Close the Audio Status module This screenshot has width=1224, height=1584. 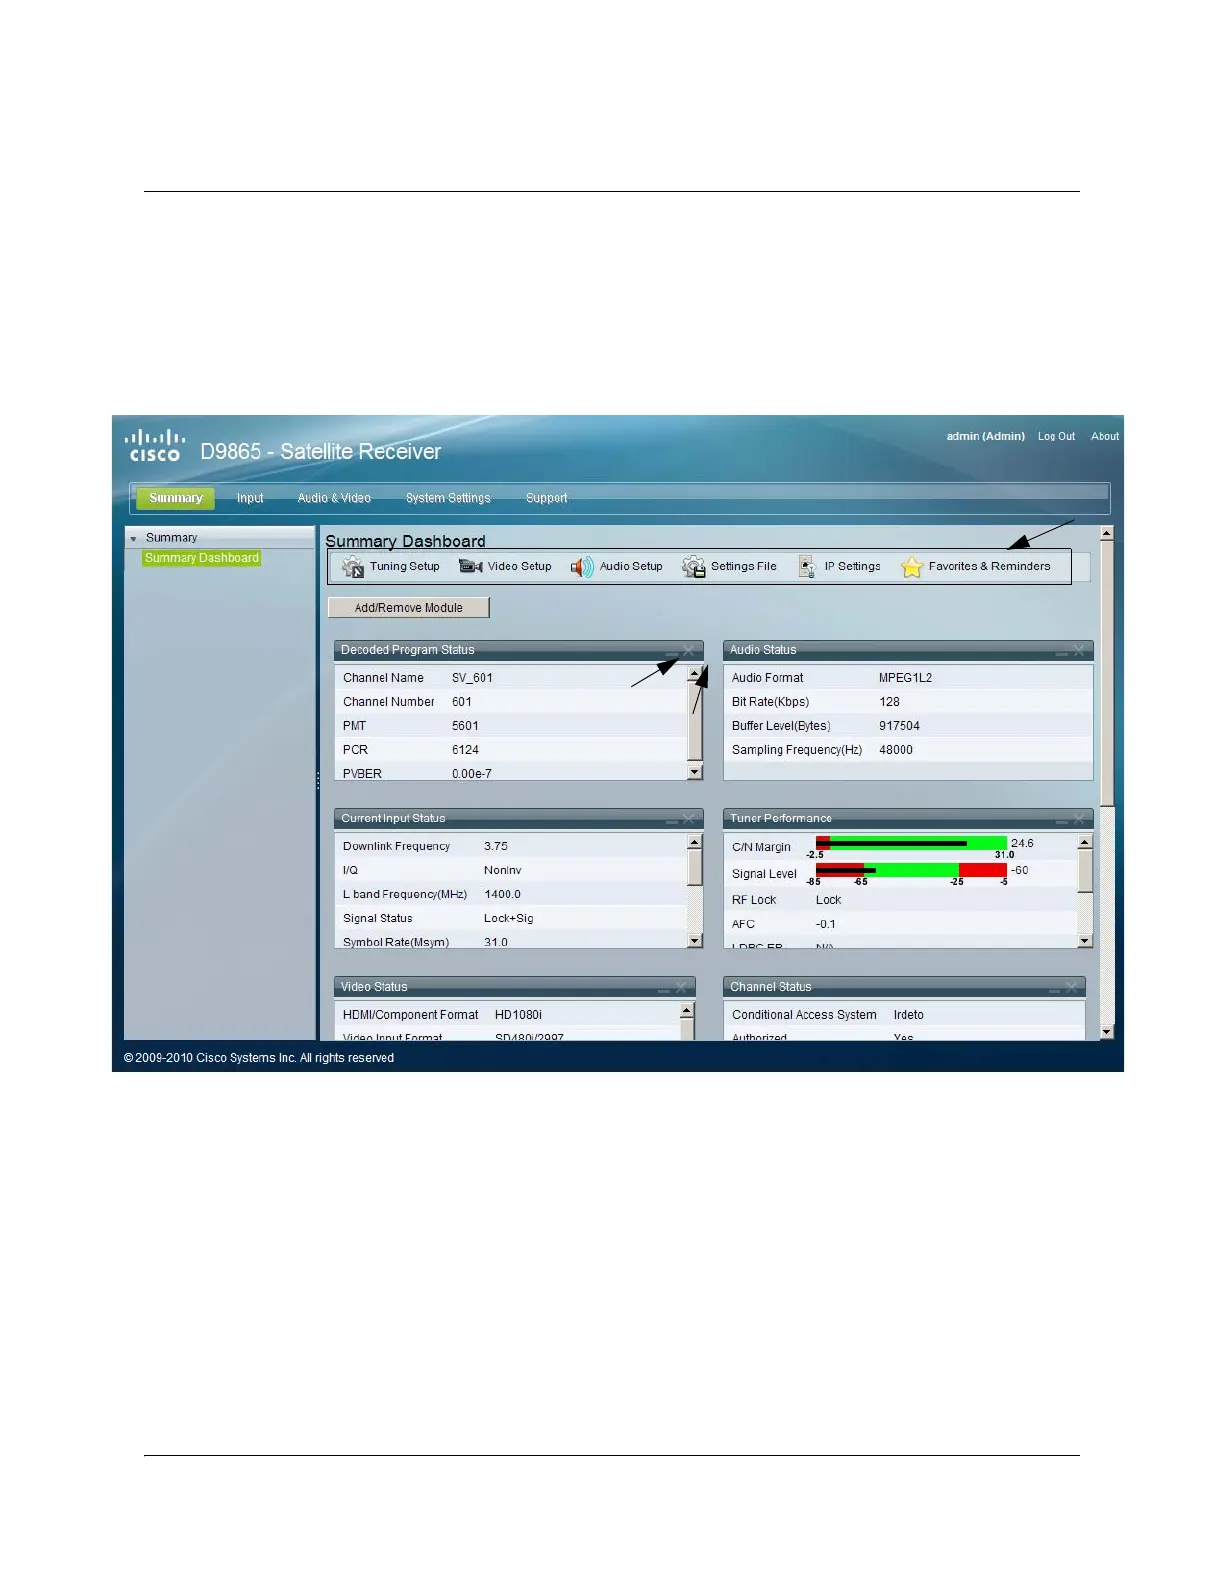(1078, 650)
